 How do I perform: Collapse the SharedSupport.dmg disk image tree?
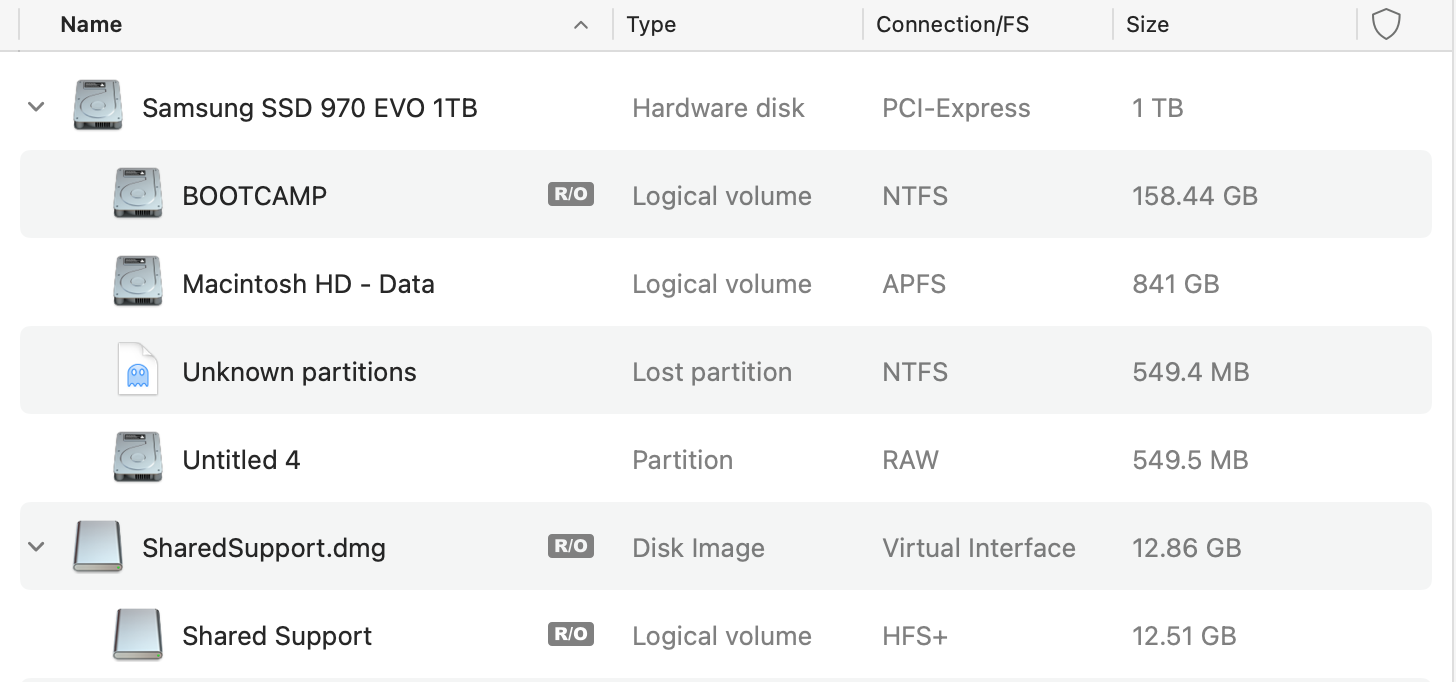click(37, 547)
